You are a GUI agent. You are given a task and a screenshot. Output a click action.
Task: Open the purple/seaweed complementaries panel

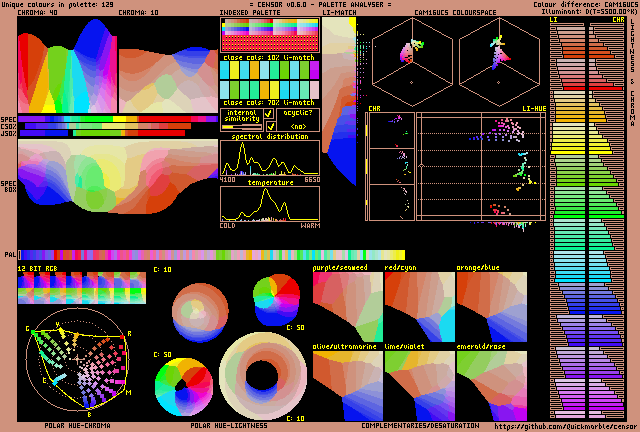[x=347, y=305]
